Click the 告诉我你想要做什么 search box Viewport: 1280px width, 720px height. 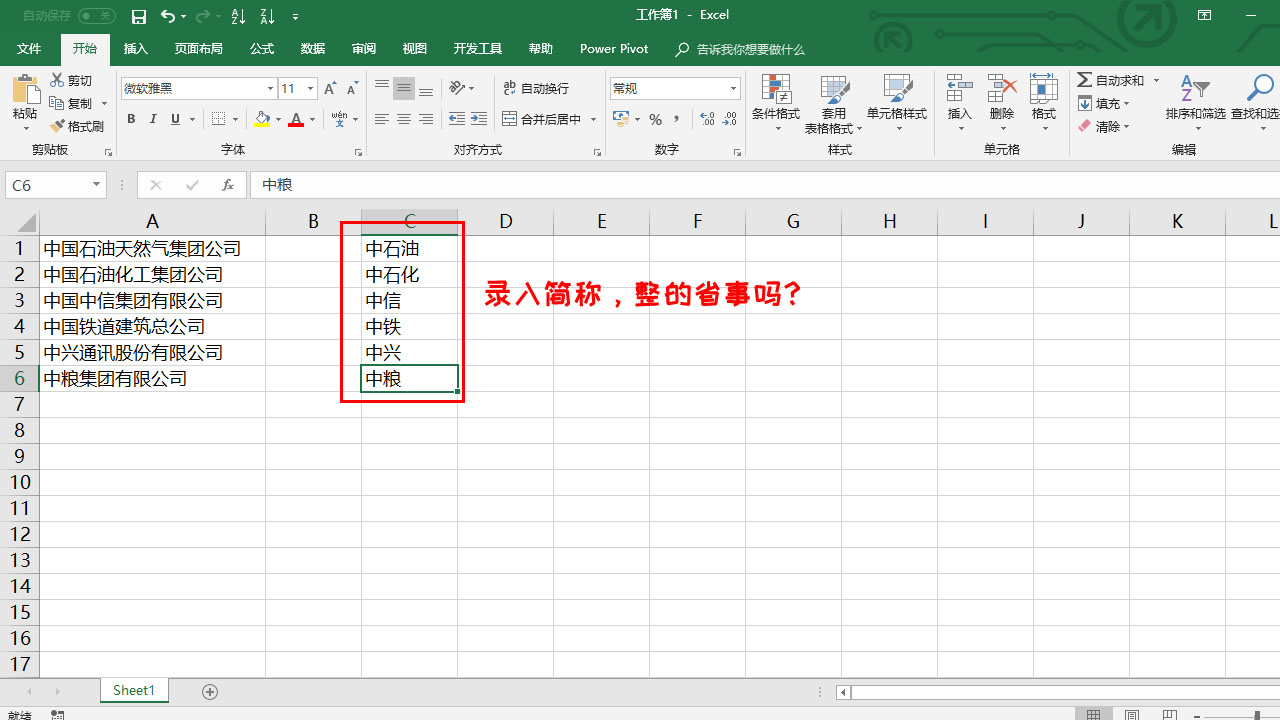[x=740, y=49]
